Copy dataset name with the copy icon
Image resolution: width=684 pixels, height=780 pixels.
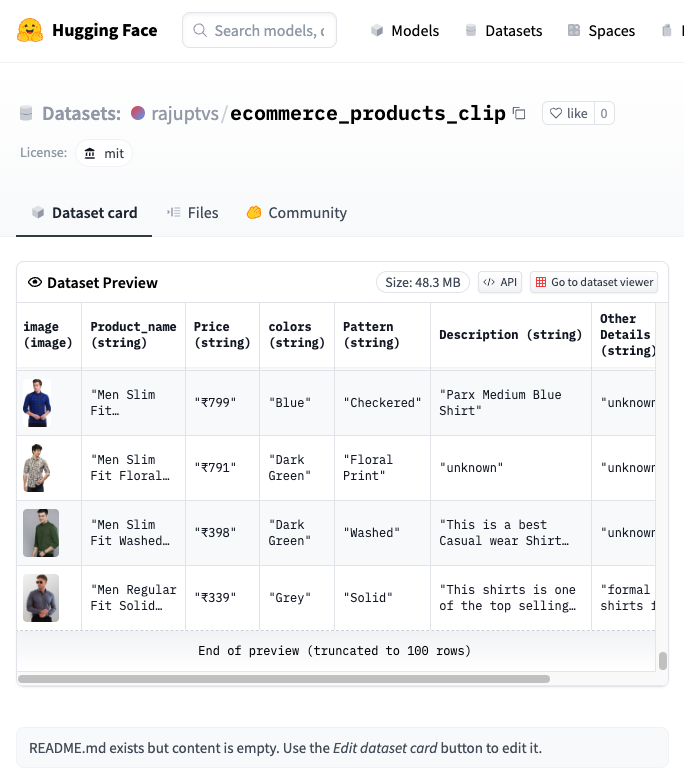pyautogui.click(x=519, y=113)
